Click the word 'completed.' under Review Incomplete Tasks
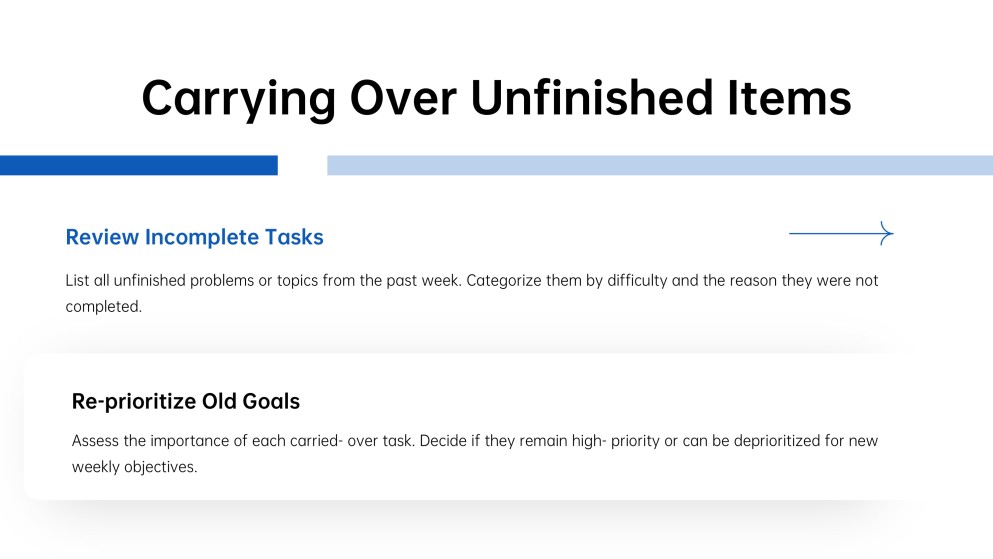993x559 pixels. (x=104, y=306)
